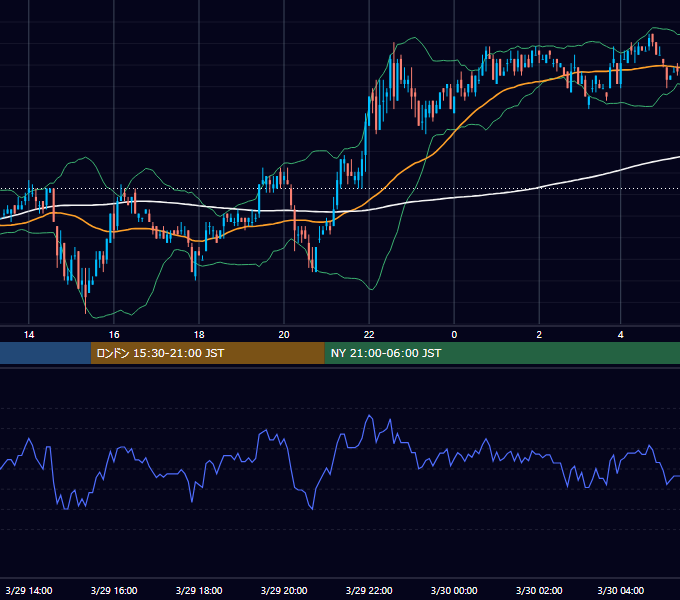680x600 pixels.
Task: Click the 14 hour axis label
Action: [x=29, y=335]
